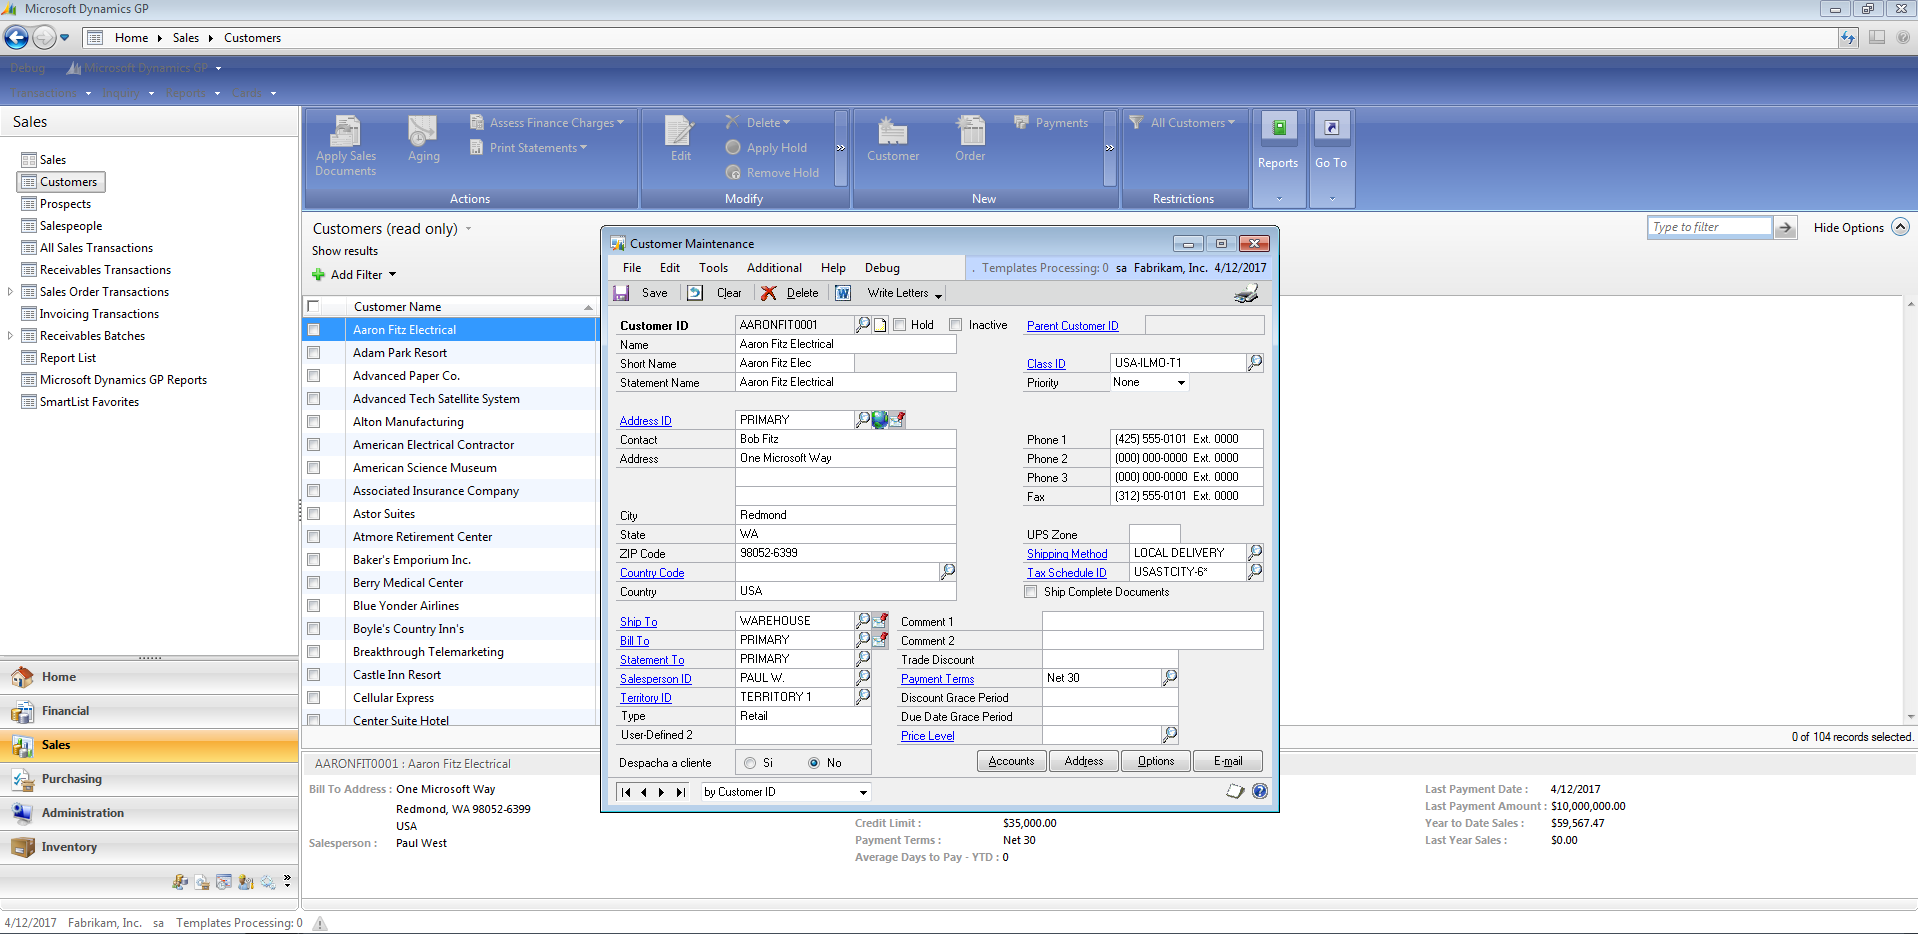Image resolution: width=1918 pixels, height=934 pixels.
Task: Click the red X Delete icon
Action: pos(769,293)
